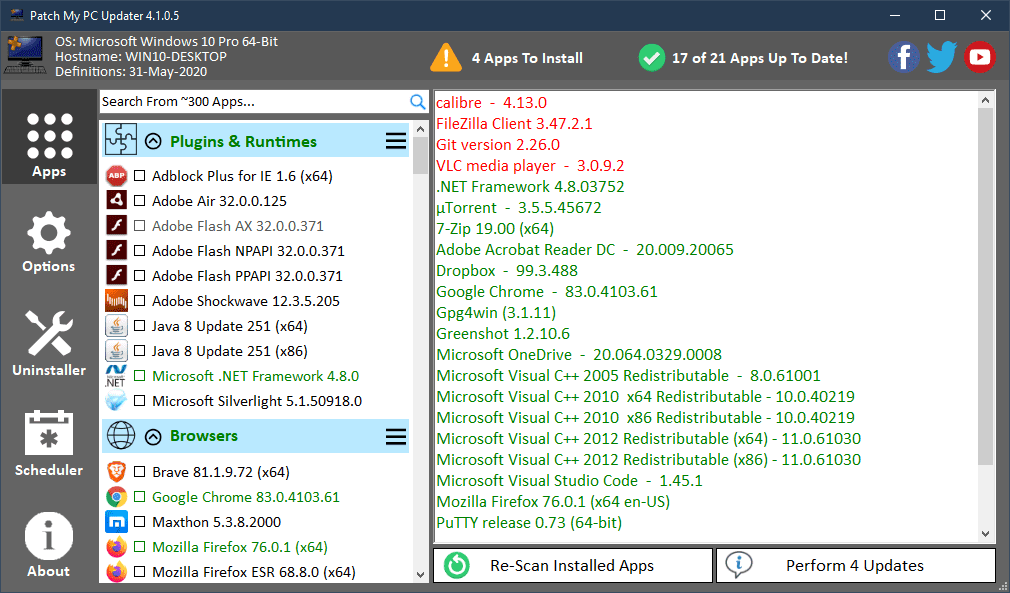Open the Facebook social icon
The image size is (1010, 593).
[903, 57]
